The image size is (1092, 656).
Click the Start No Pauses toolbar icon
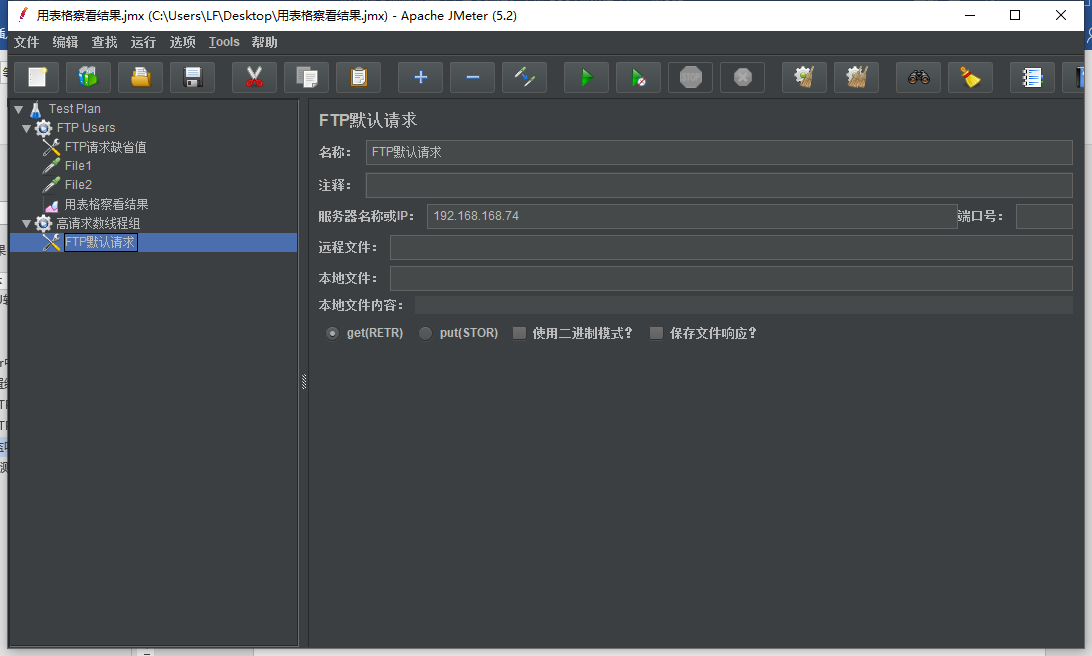(x=638, y=77)
